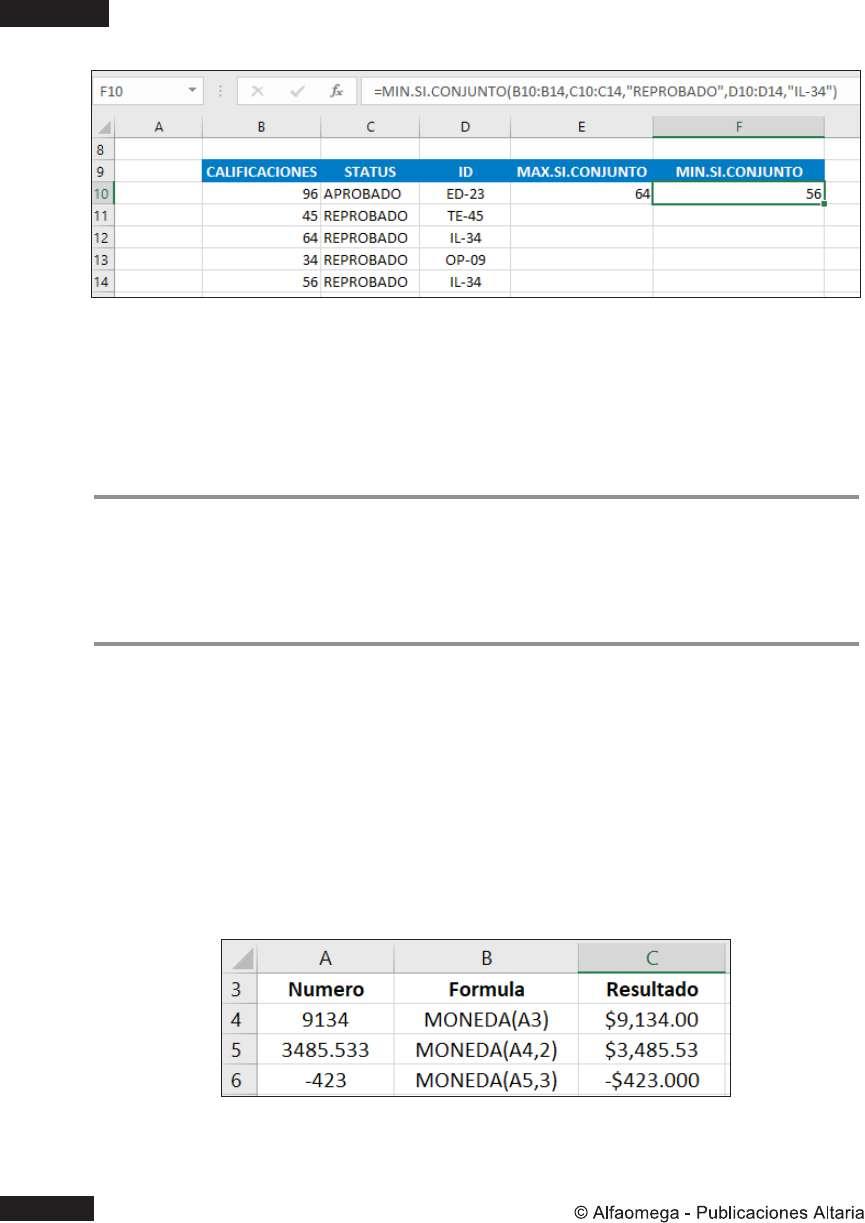The width and height of the screenshot is (865, 1223).
Task: Select row 5 header in MONEDA sheet
Action: click(239, 1050)
